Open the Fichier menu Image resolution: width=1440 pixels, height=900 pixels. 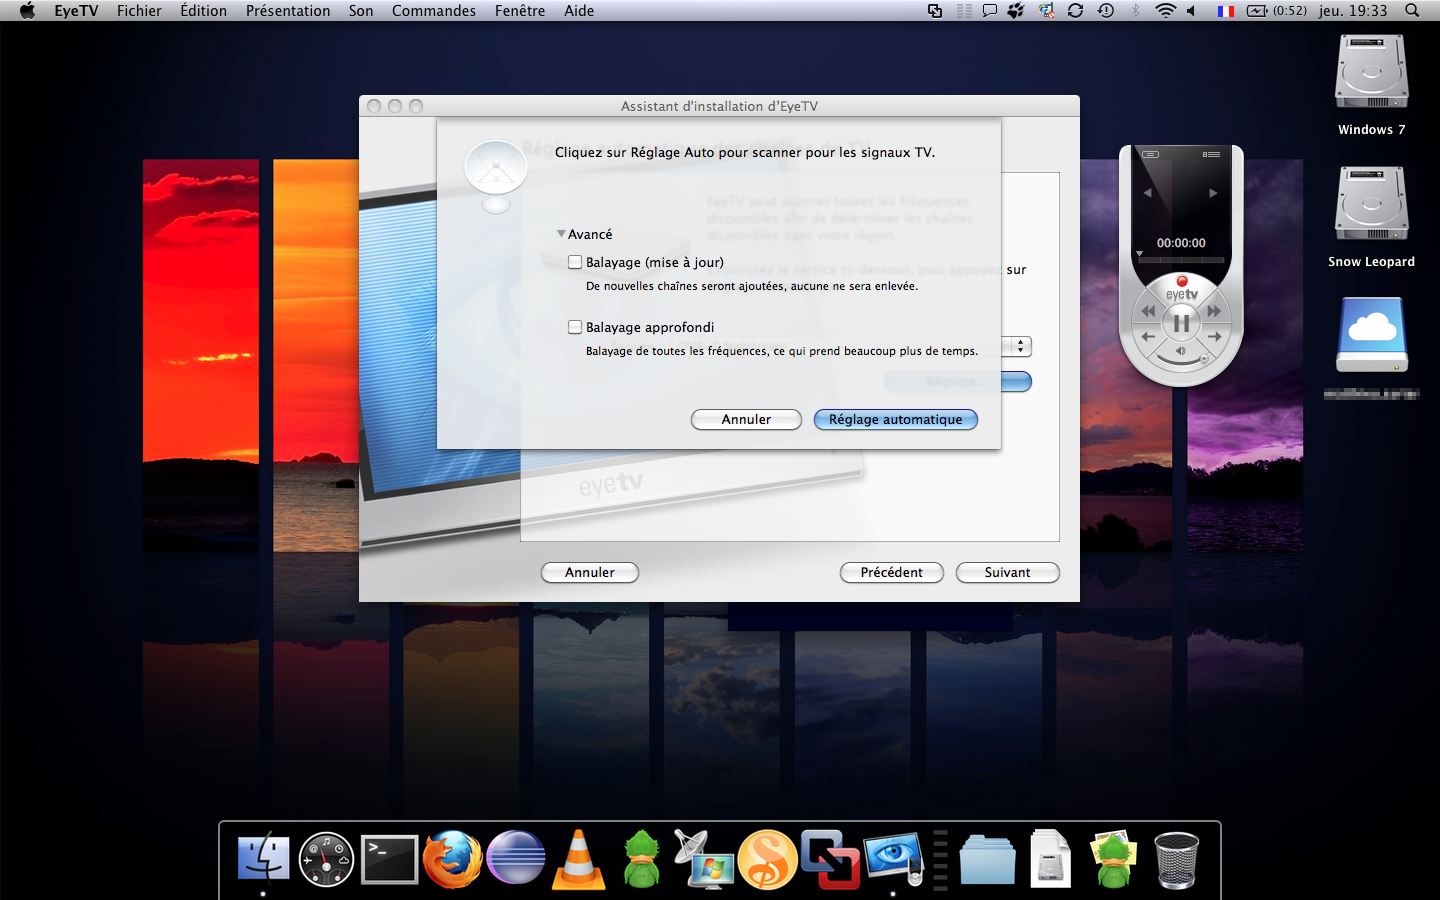coord(139,11)
